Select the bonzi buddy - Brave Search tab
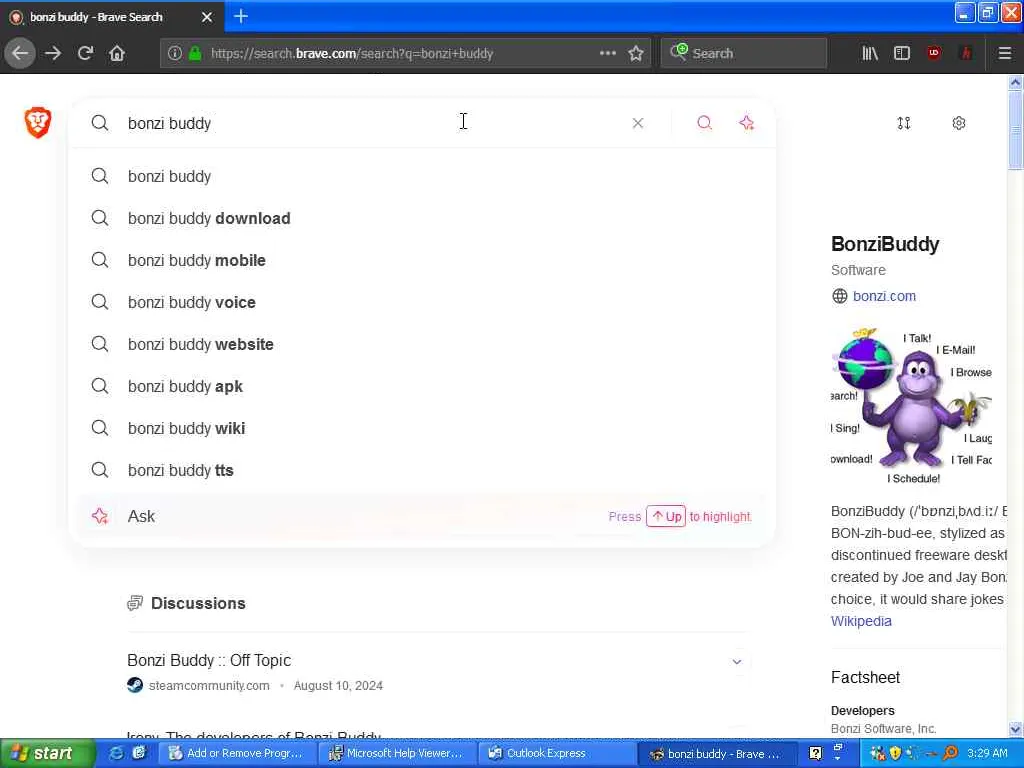Image resolution: width=1024 pixels, height=768 pixels. pyautogui.click(x=104, y=17)
